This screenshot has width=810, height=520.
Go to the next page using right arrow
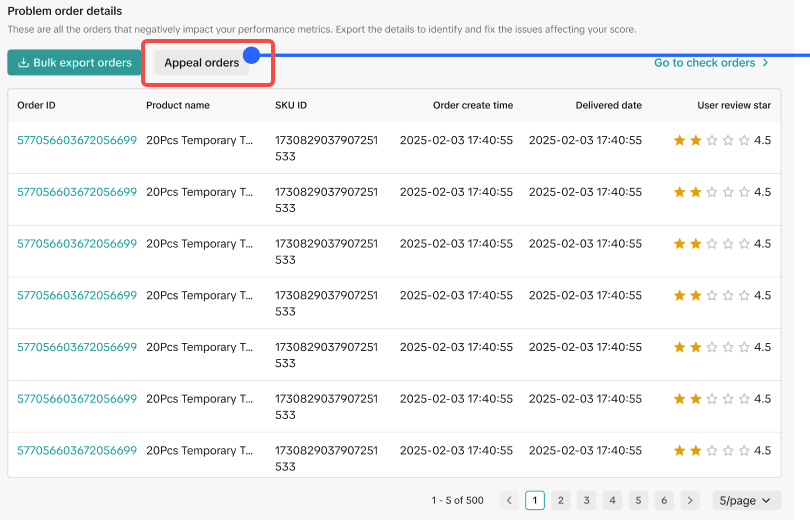(x=690, y=500)
